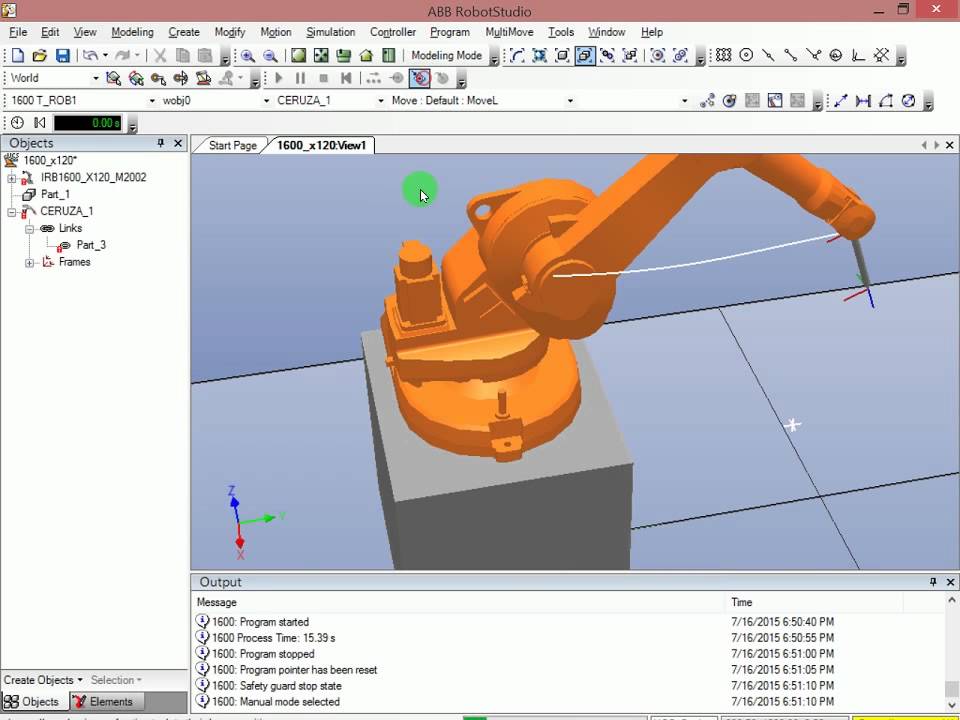Click the Undo arrow icon
Screen dimensions: 960x720
click(90, 56)
